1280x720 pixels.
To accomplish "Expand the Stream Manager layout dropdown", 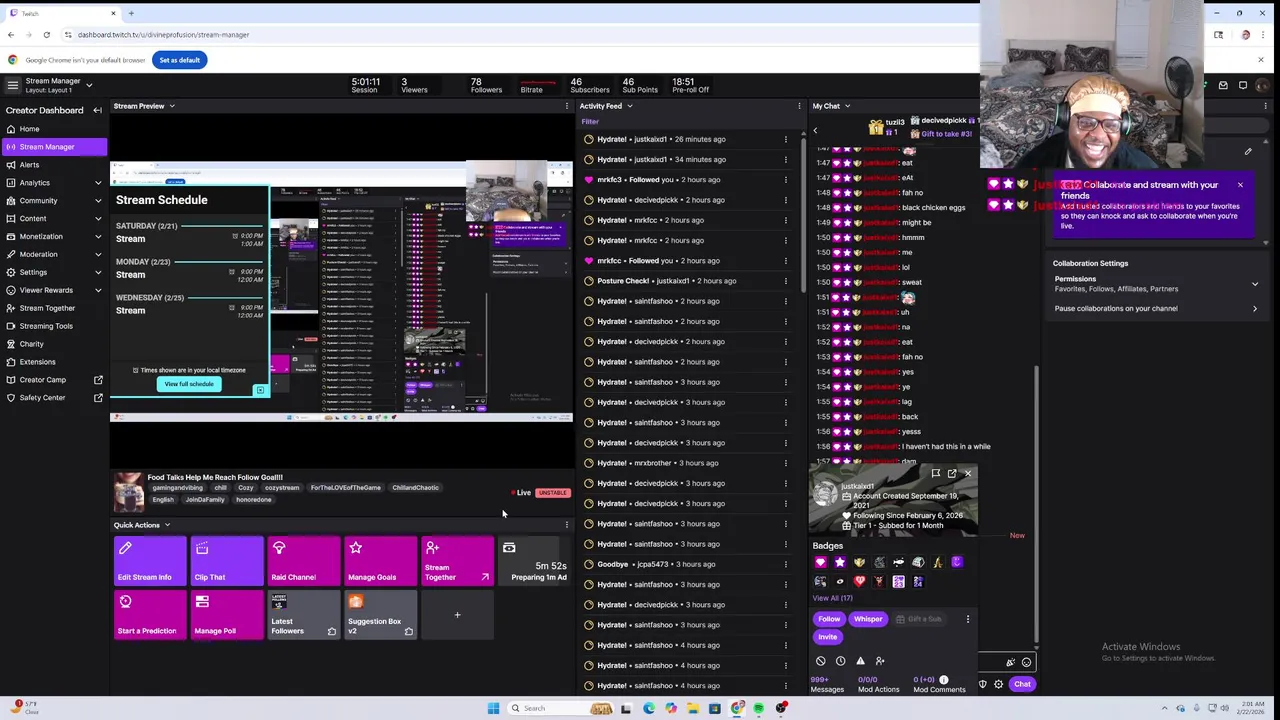I will click(x=89, y=85).
